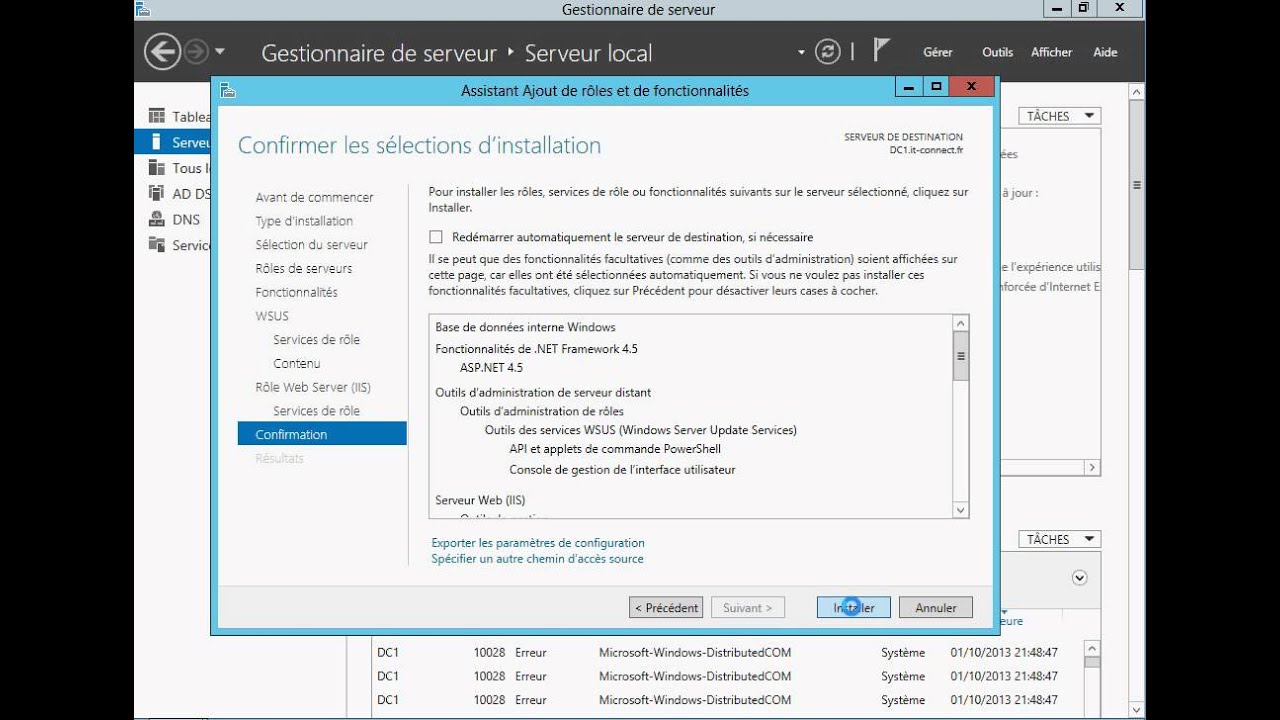Click ASP.NET 4.5 in the selections list

491,367
